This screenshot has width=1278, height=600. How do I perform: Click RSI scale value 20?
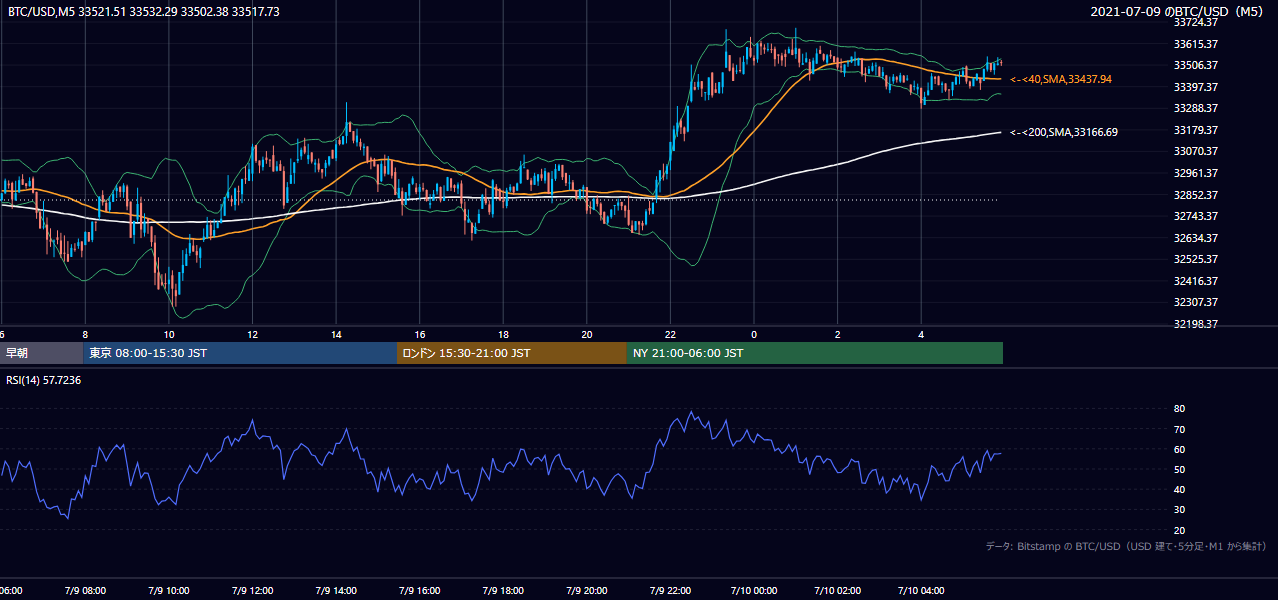tap(1179, 530)
